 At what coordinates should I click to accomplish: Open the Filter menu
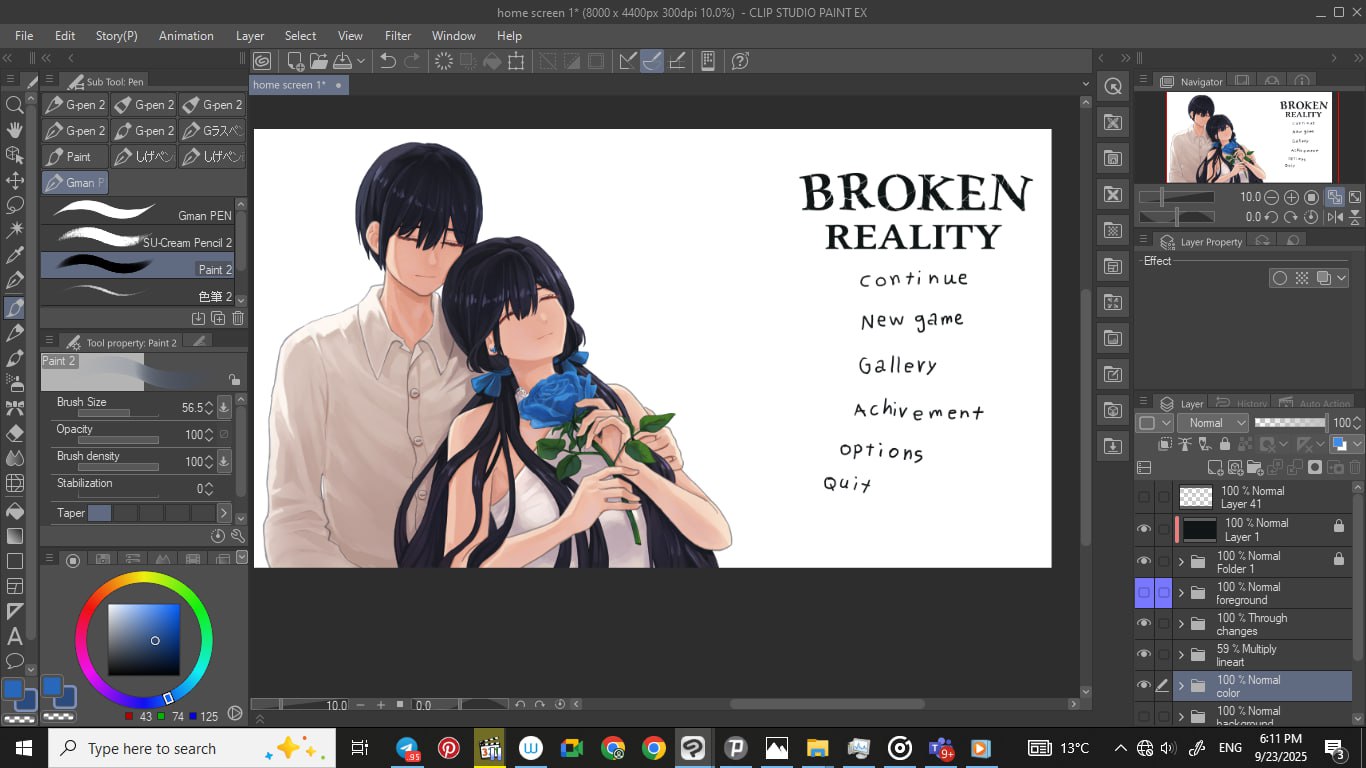(398, 35)
